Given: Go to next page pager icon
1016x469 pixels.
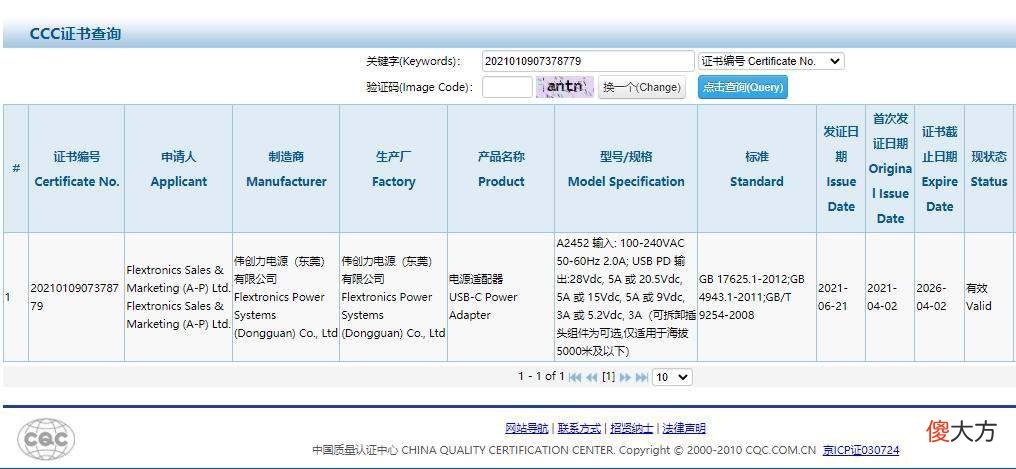Looking at the screenshot, I should tap(625, 377).
